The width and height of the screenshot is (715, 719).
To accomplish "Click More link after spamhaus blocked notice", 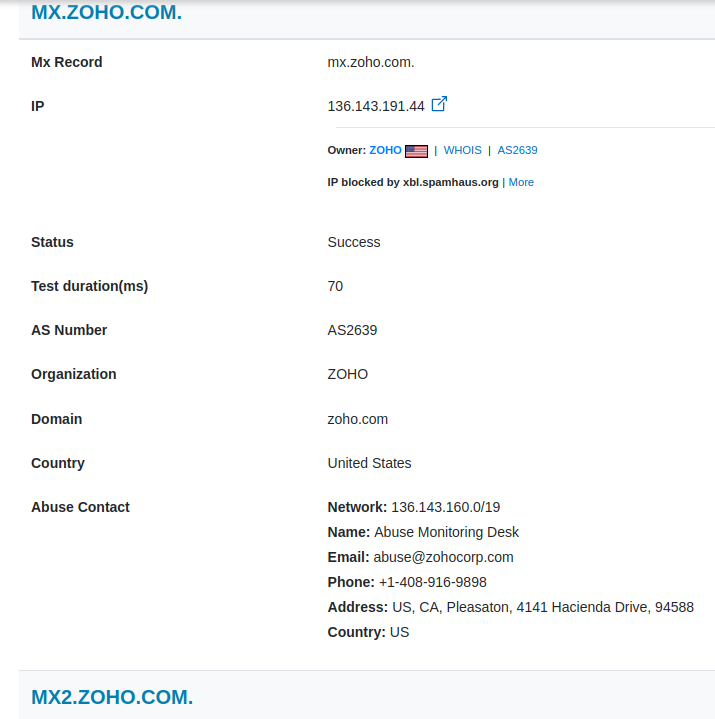I will coord(521,183).
